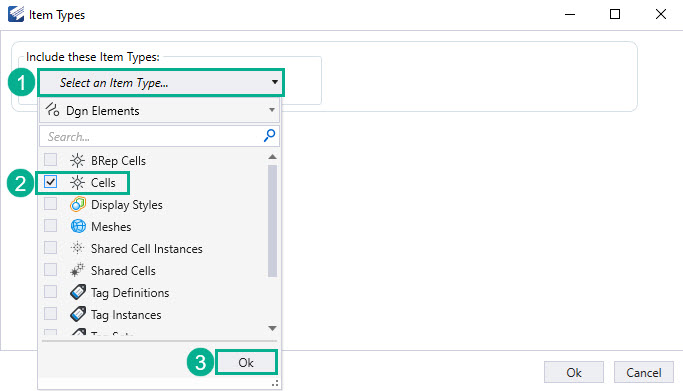This screenshot has height=391, width=683.
Task: Tick the Shared Cells checkbox
Action: click(x=51, y=270)
